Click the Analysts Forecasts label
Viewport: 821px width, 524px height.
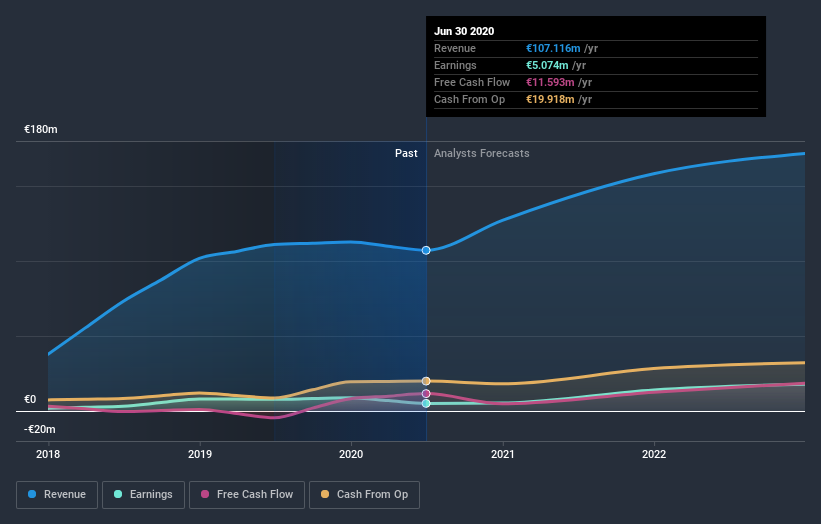[482, 153]
